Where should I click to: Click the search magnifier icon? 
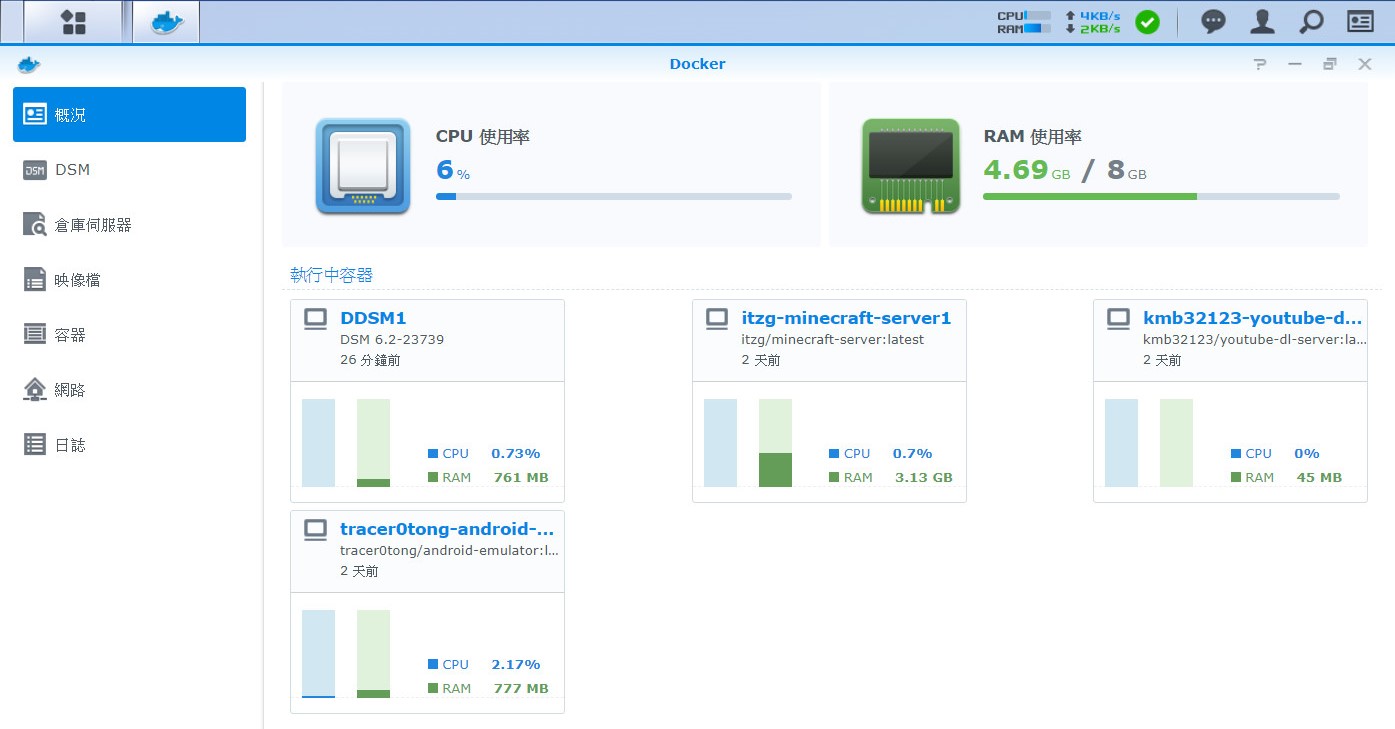point(1311,22)
